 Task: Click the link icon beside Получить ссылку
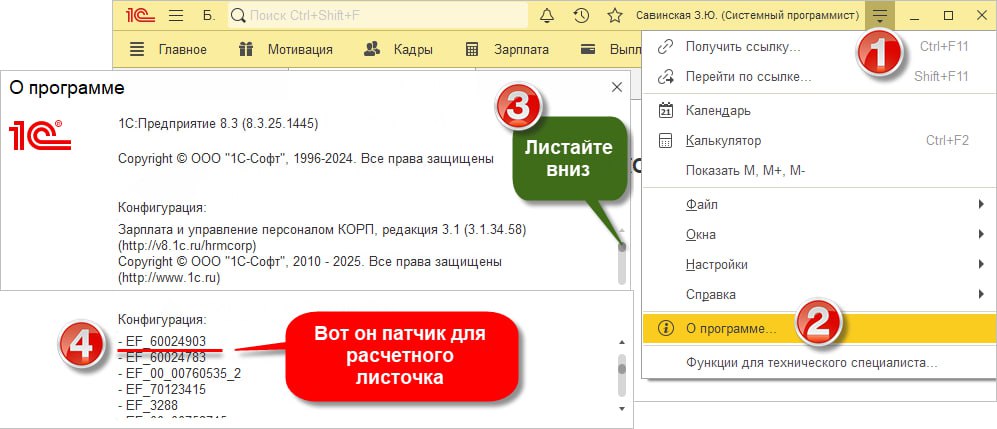(666, 46)
